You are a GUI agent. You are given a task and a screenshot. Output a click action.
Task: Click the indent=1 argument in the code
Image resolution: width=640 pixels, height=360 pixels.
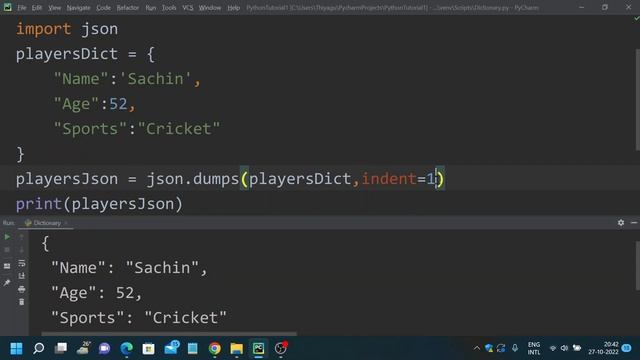tap(399, 179)
